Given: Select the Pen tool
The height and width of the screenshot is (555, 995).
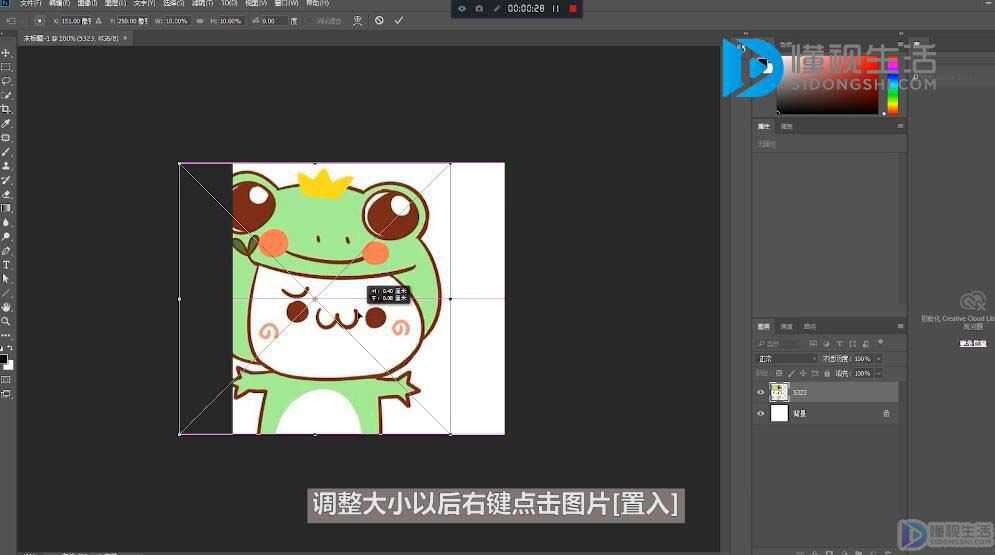Looking at the screenshot, I should tap(6, 251).
